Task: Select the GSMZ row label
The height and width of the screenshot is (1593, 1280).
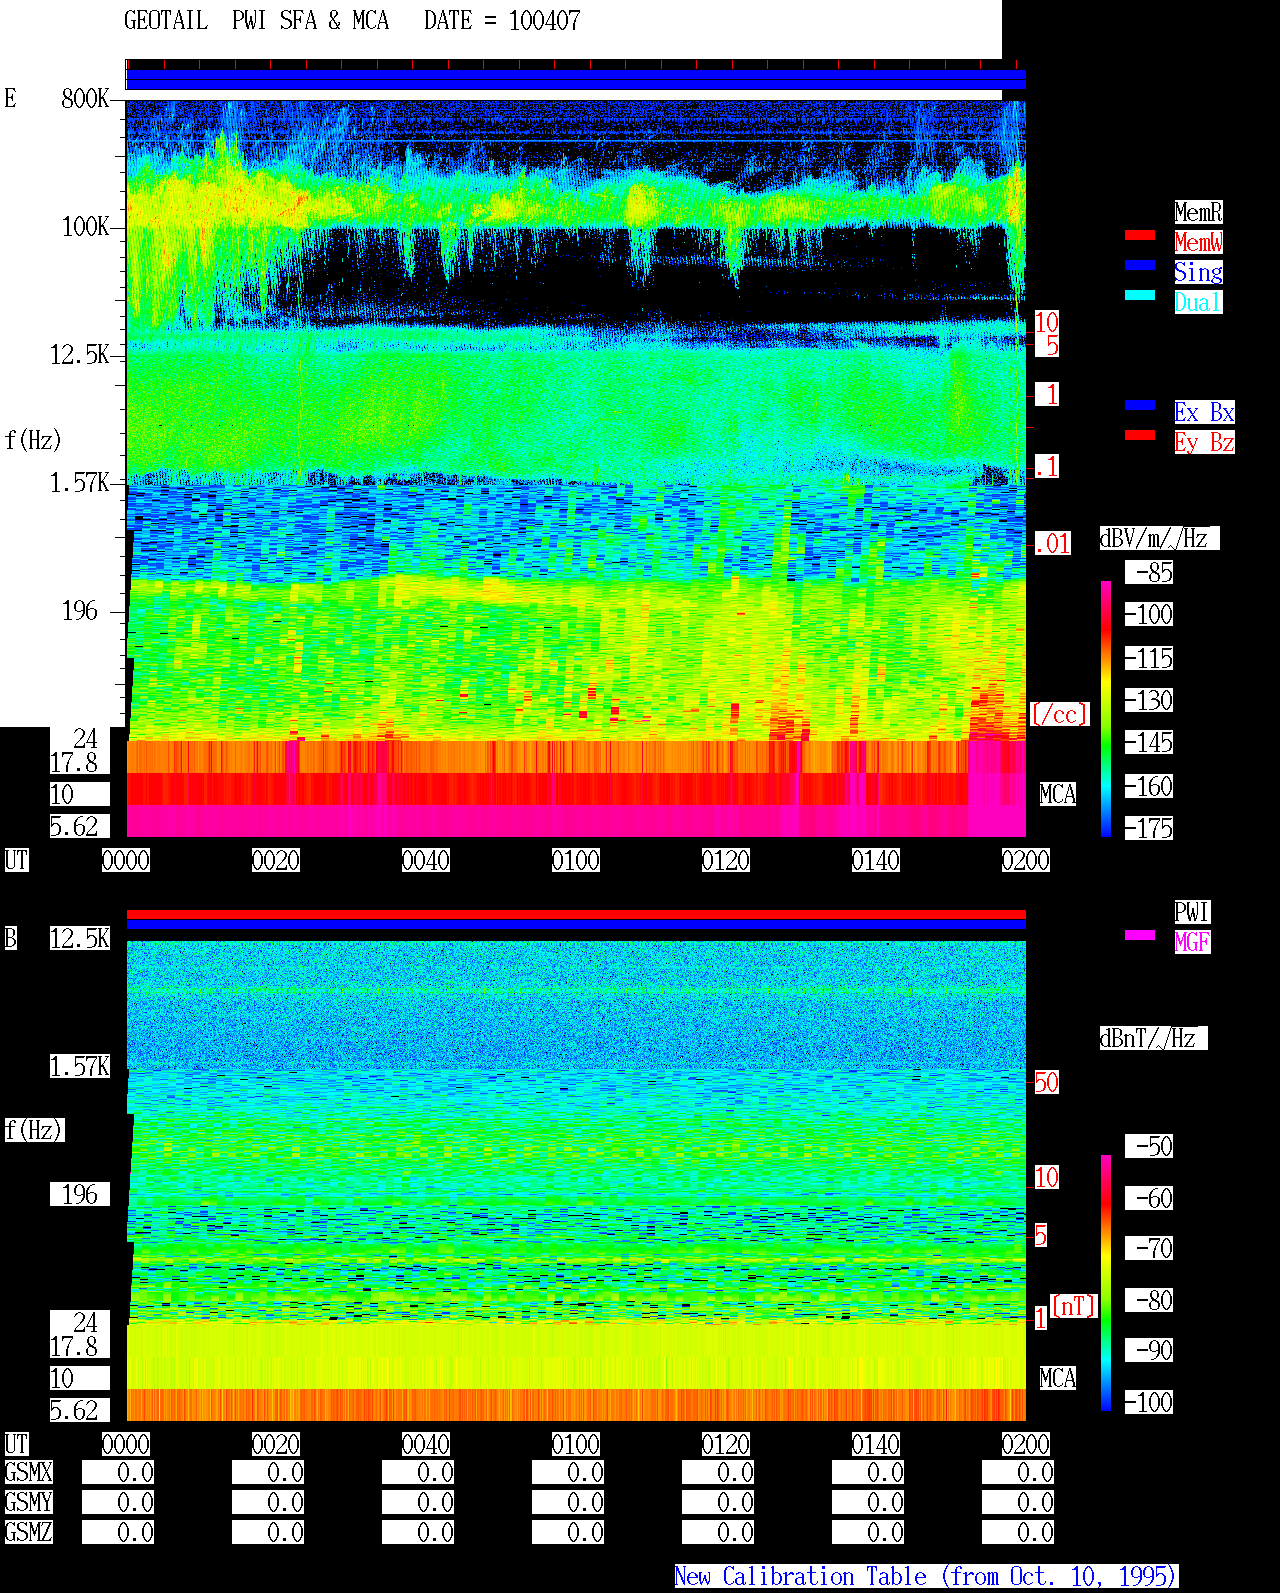Action: click(28, 1532)
